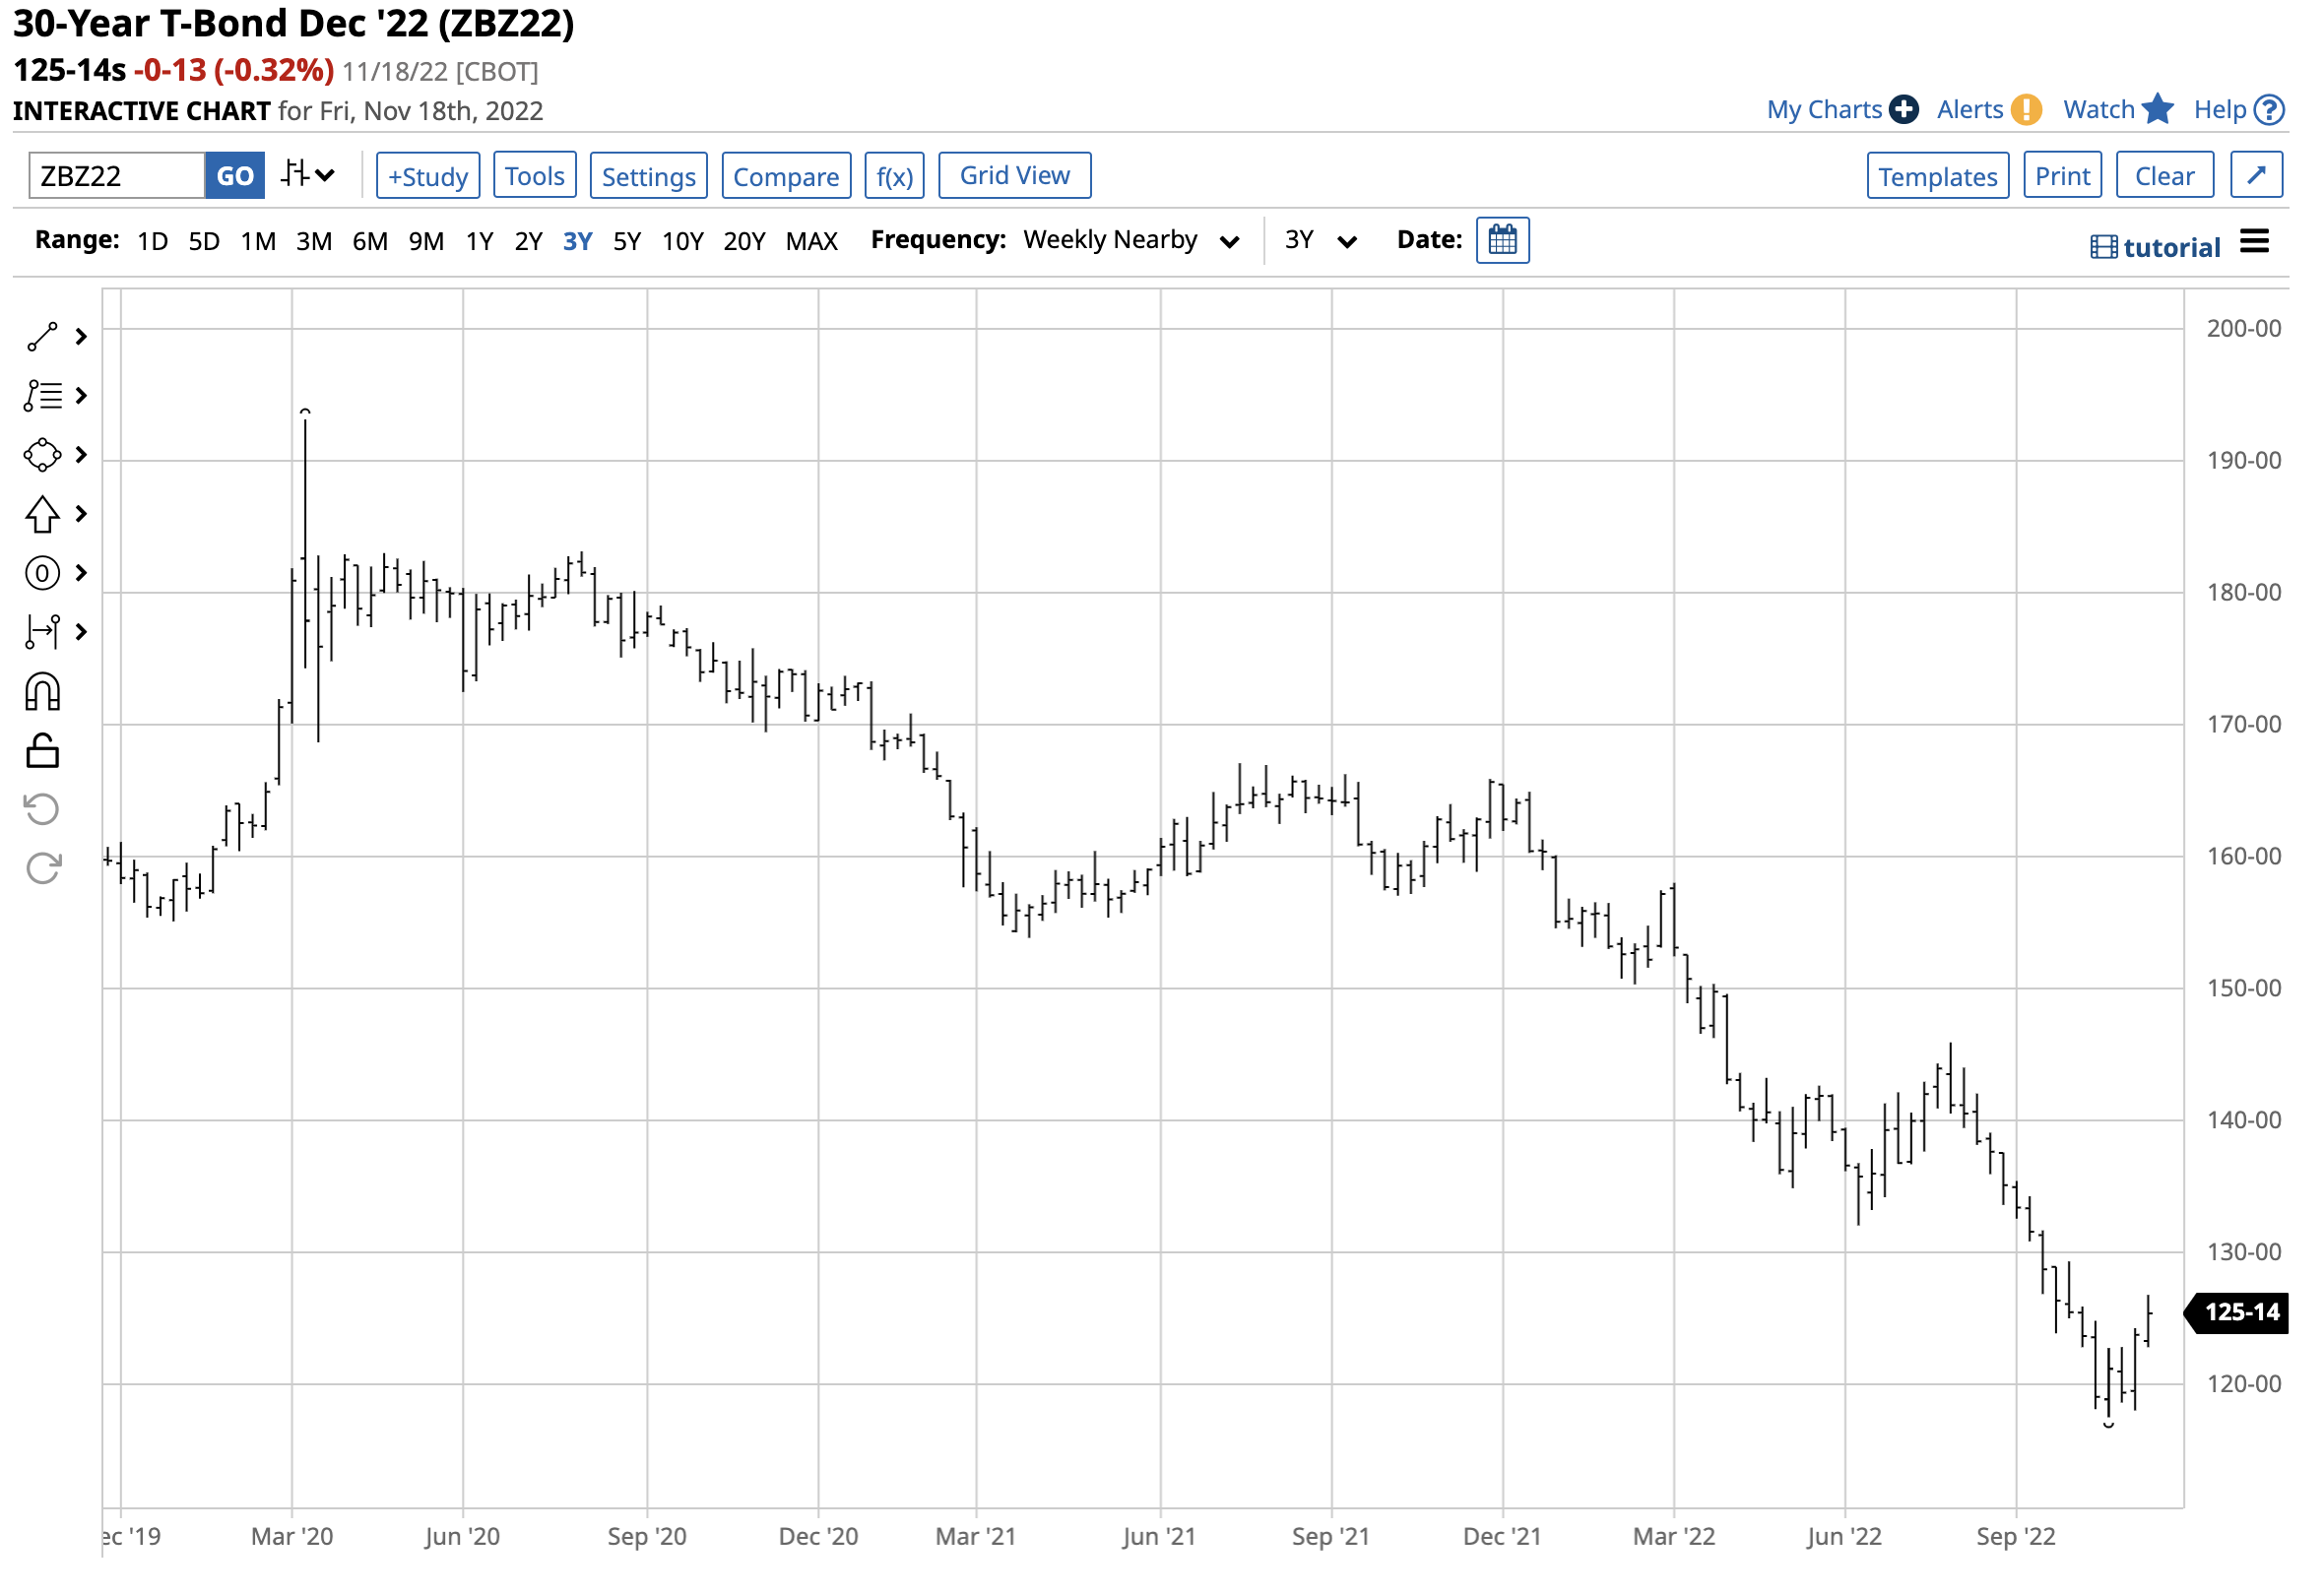This screenshot has width=2324, height=1595.
Task: Select the 6M range
Action: tap(371, 241)
